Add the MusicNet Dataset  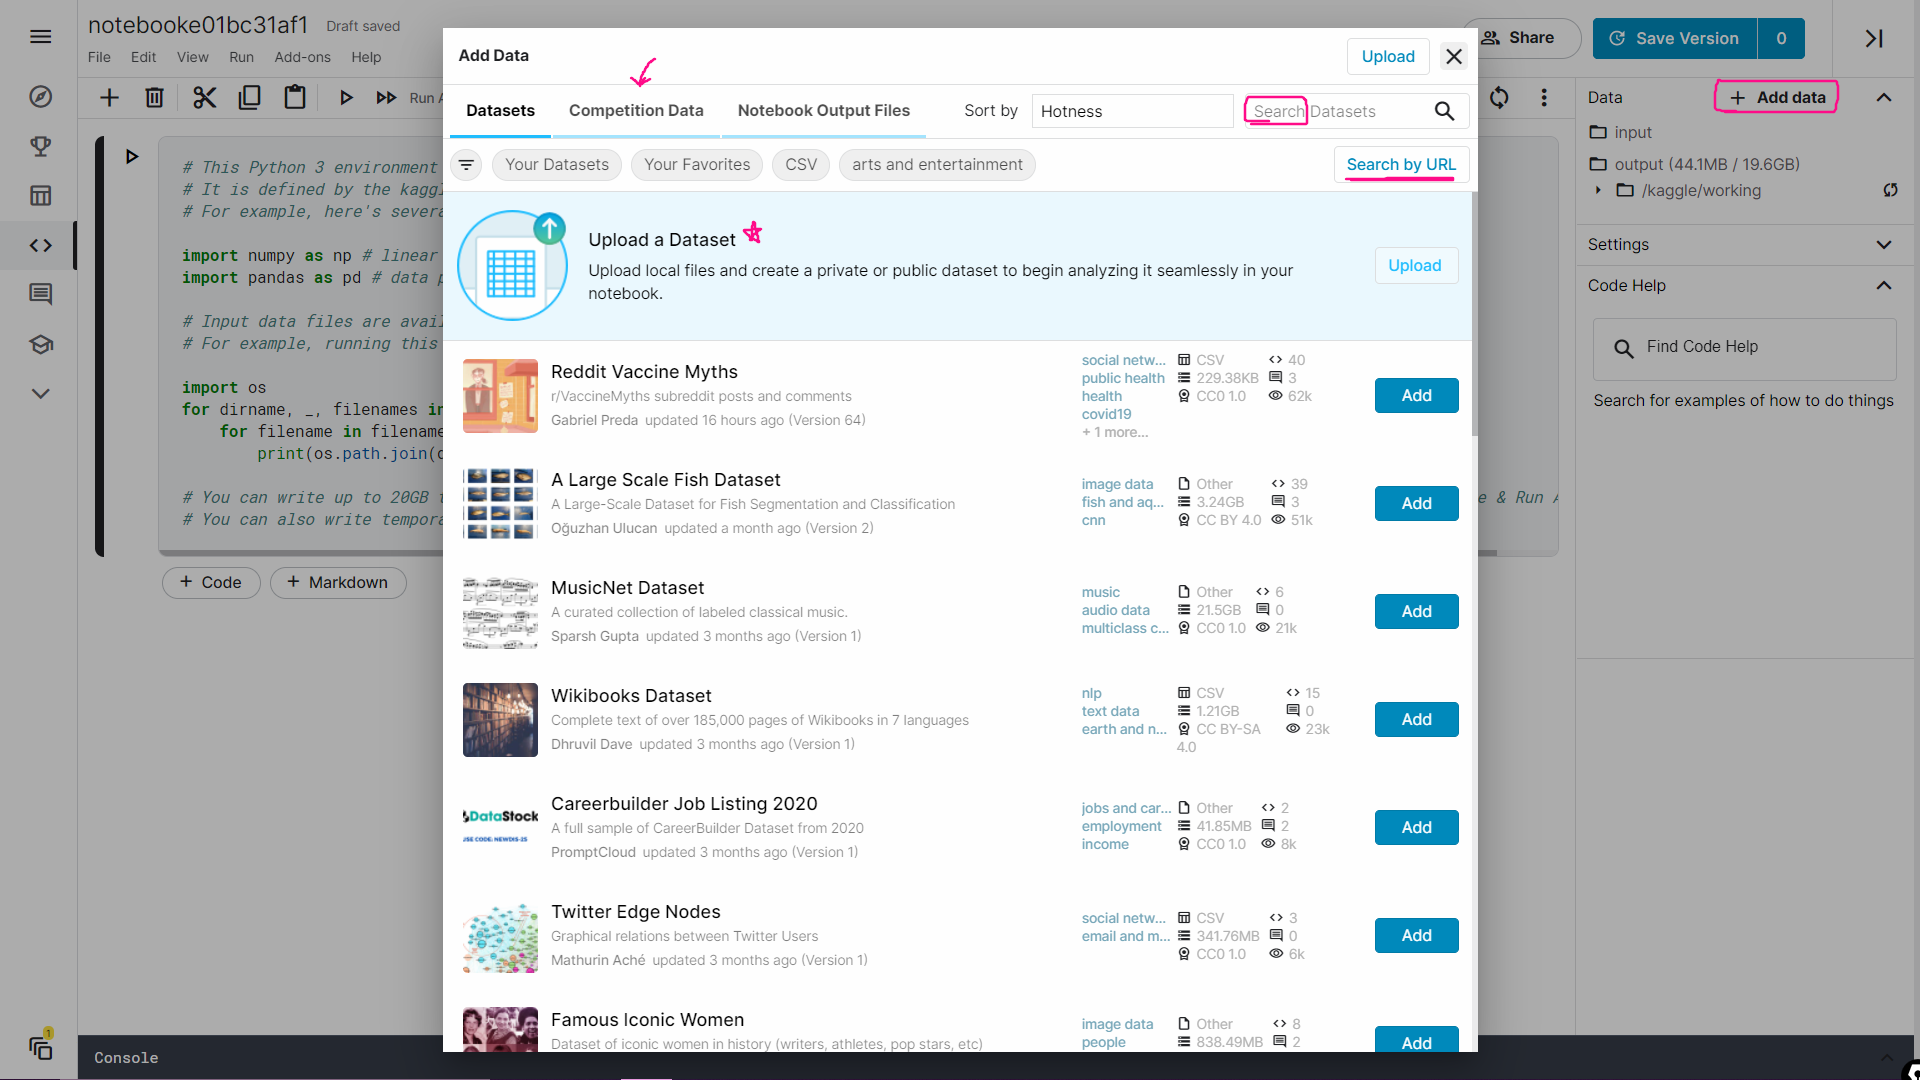tap(1416, 611)
